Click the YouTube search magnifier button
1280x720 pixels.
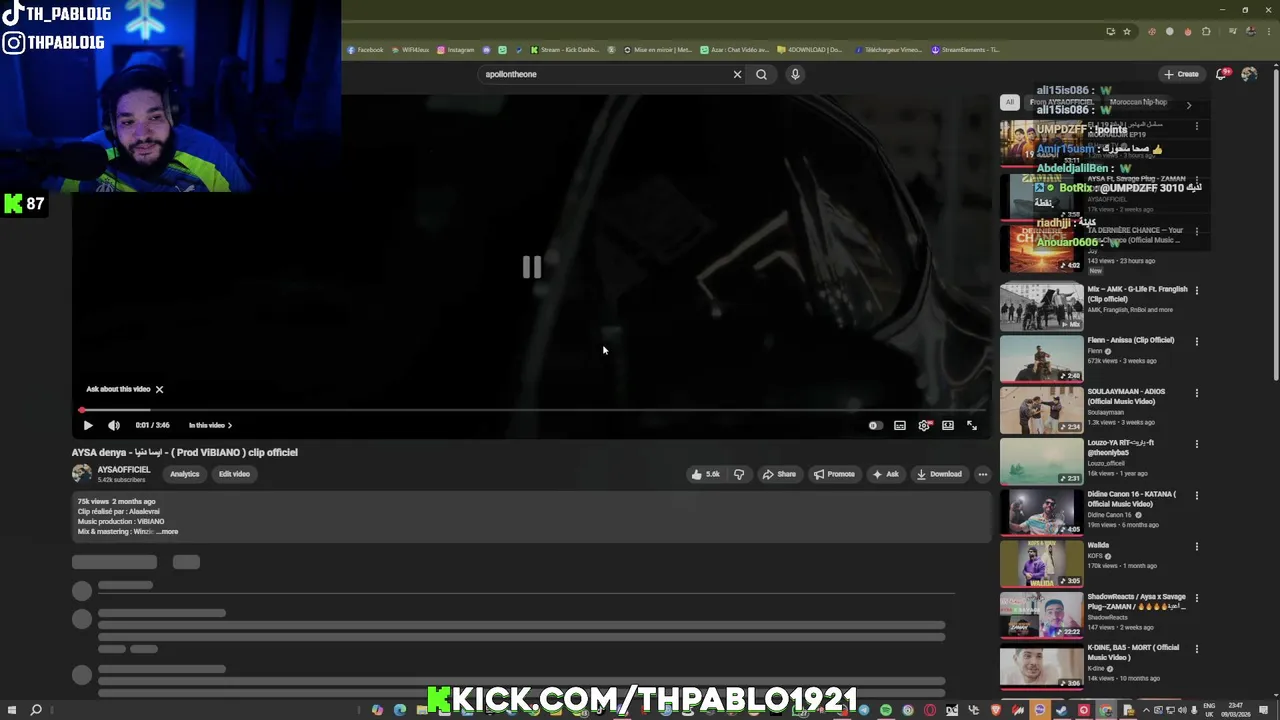click(x=762, y=74)
